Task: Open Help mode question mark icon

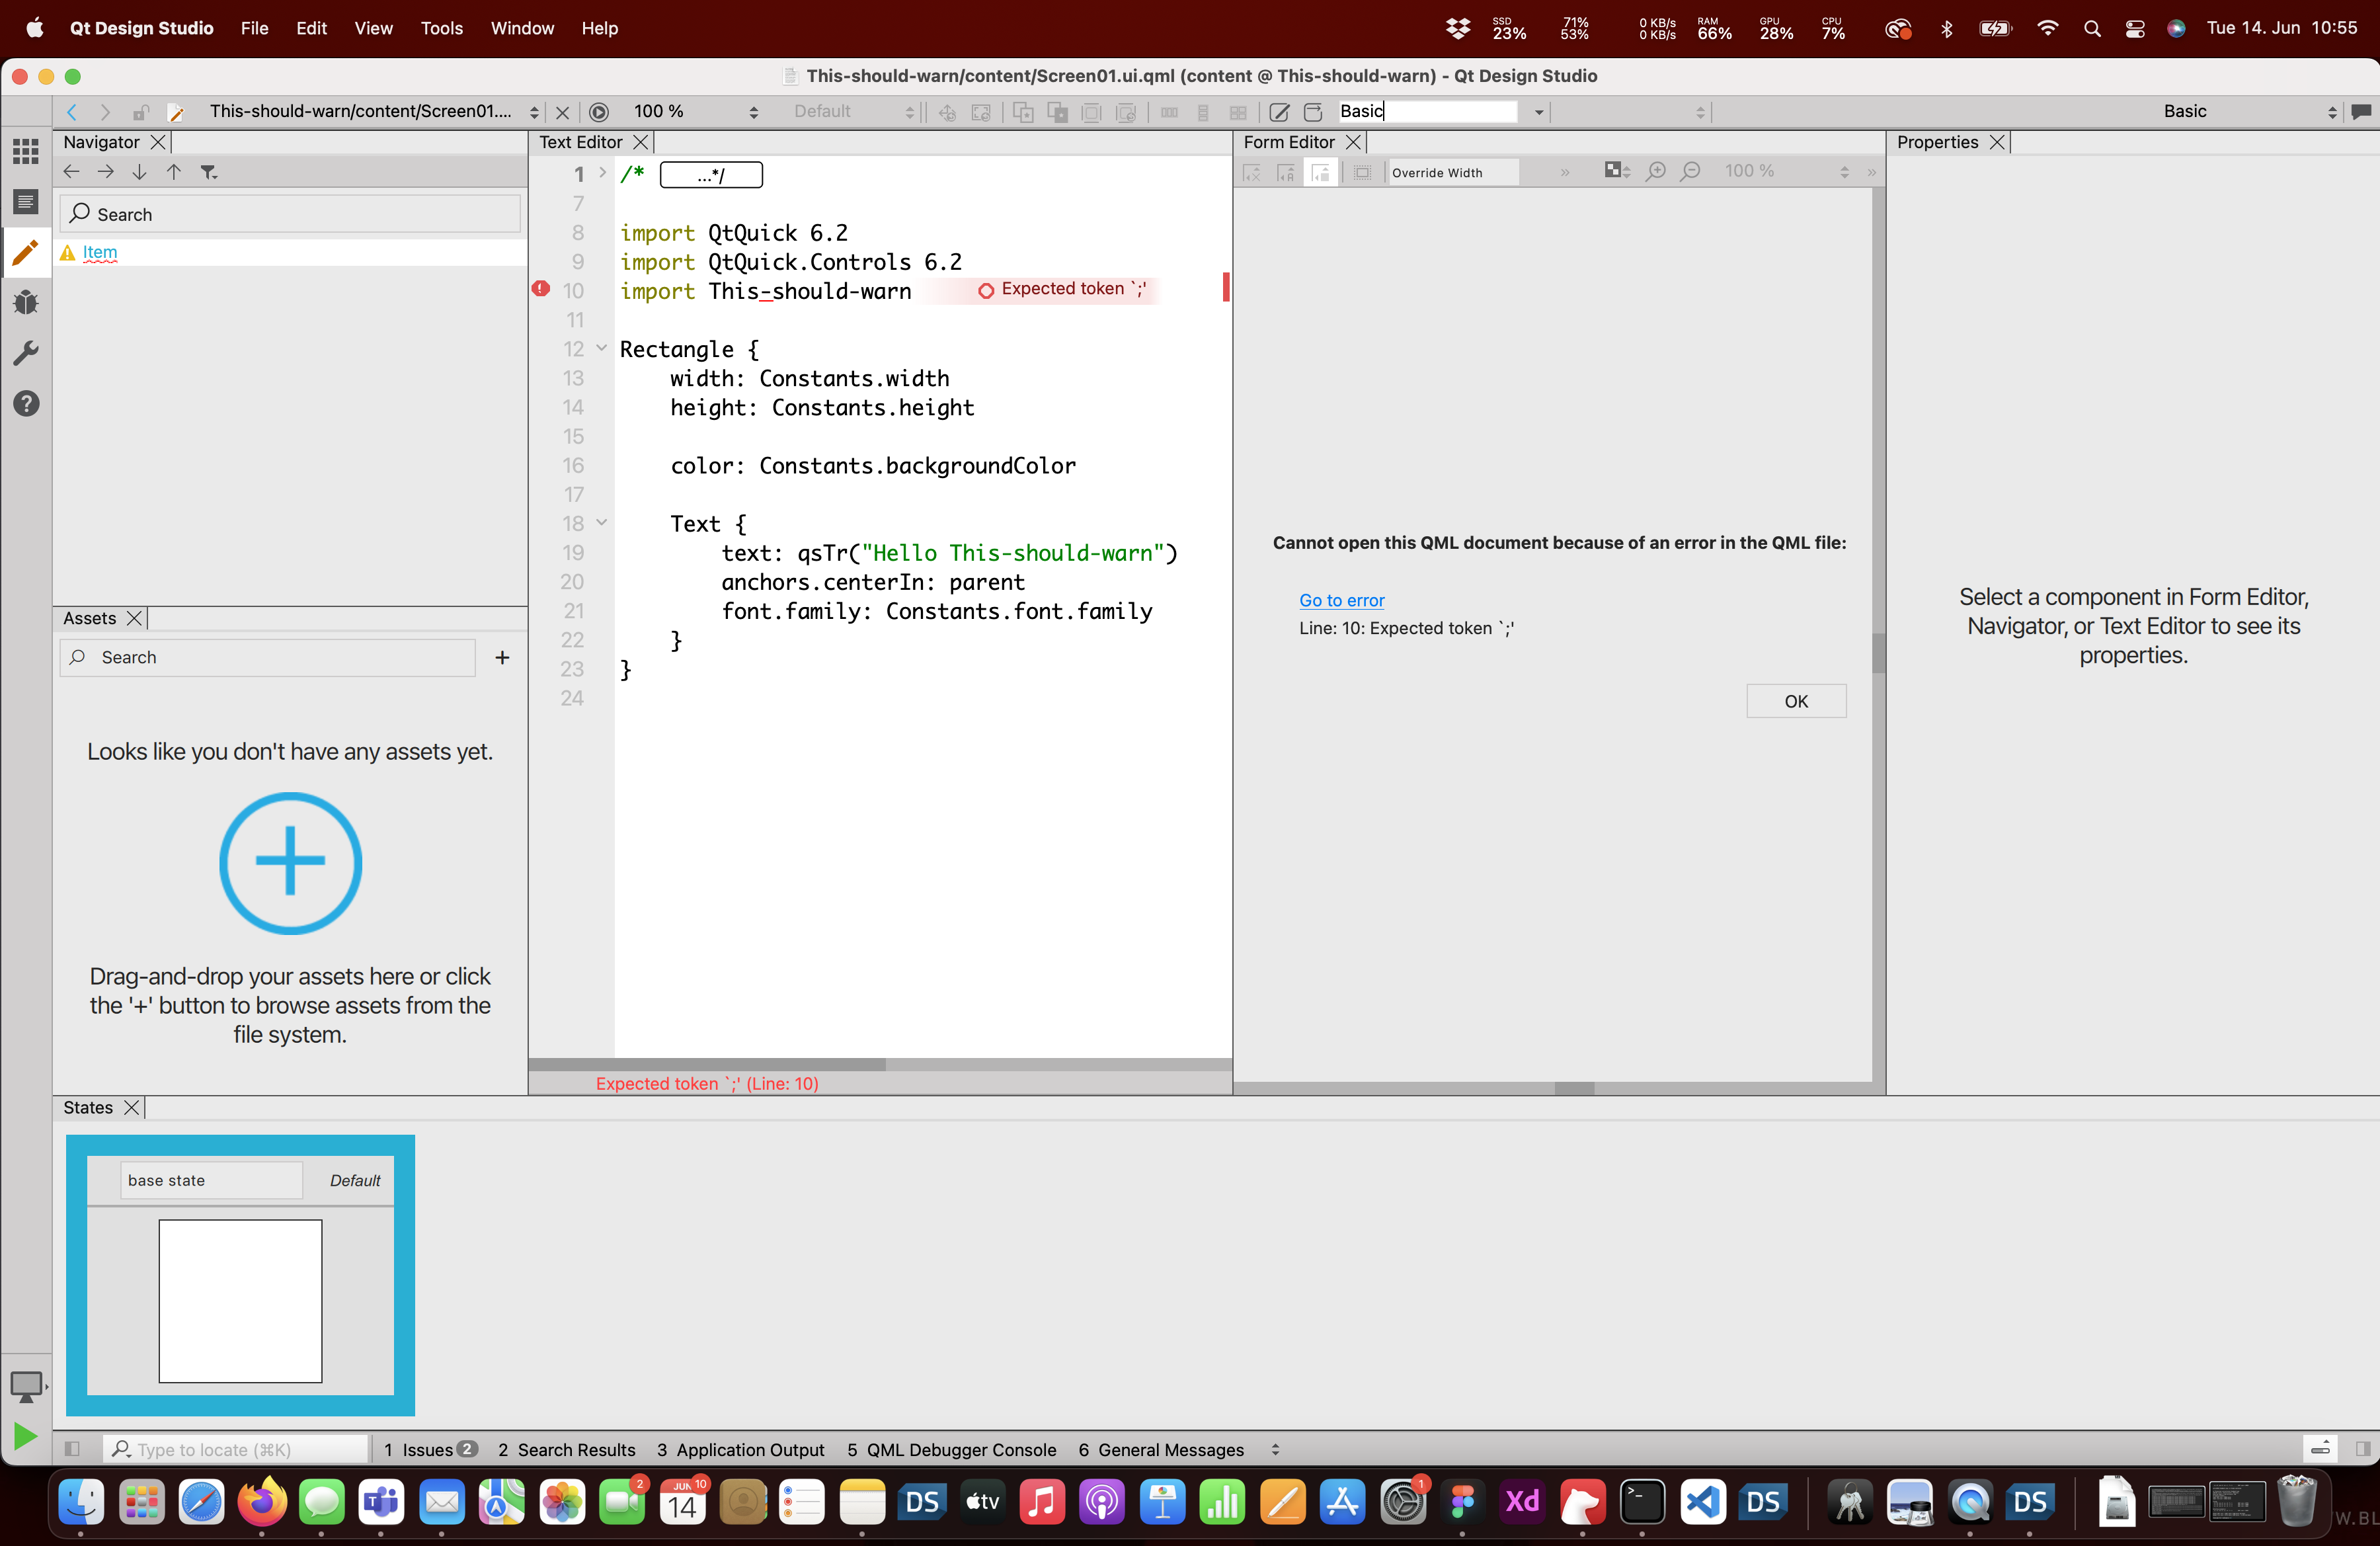Action: click(26, 404)
